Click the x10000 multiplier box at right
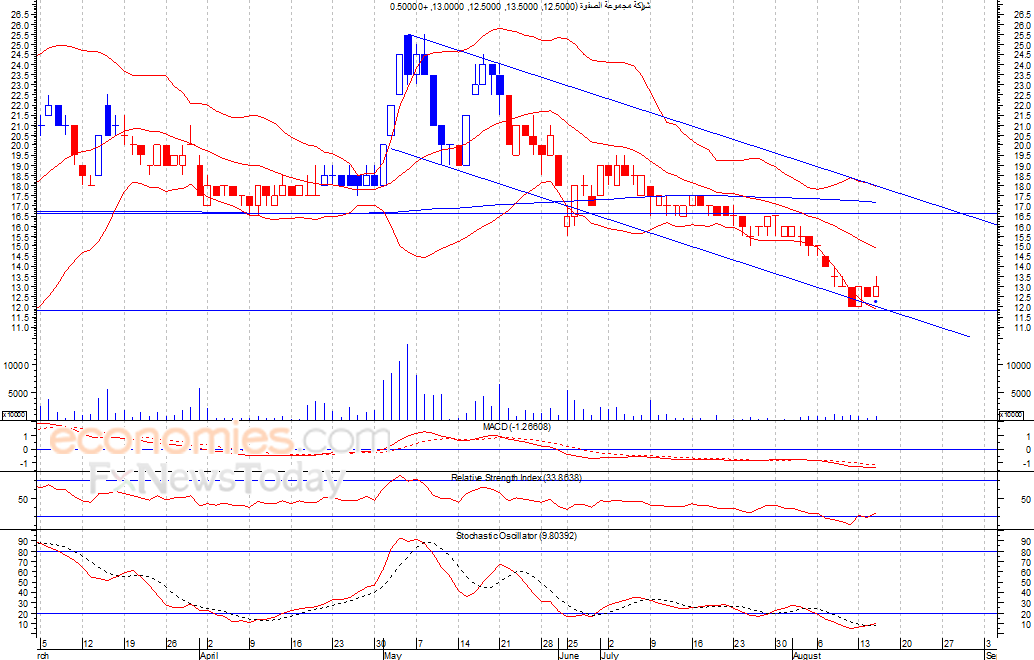This screenshot has width=1034, height=660. (1012, 415)
